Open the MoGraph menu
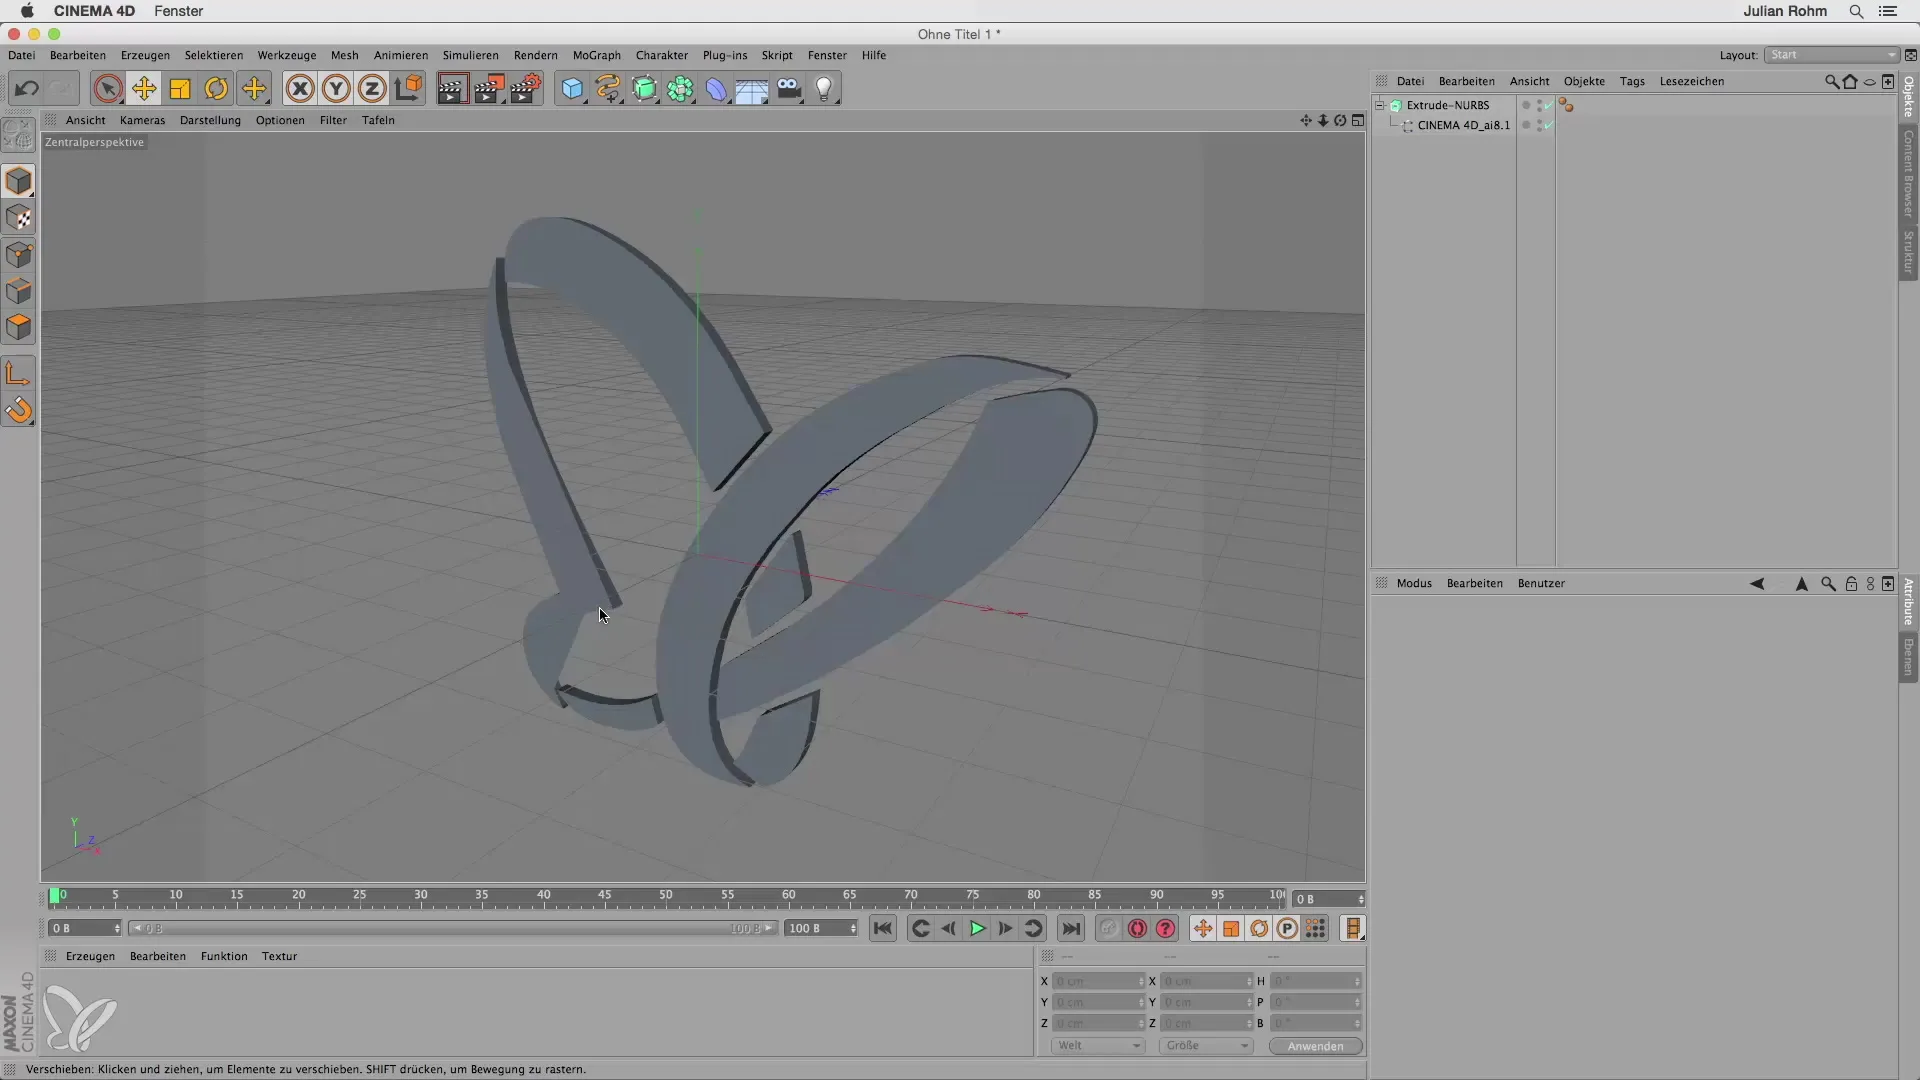This screenshot has width=1920, height=1080. pos(596,55)
